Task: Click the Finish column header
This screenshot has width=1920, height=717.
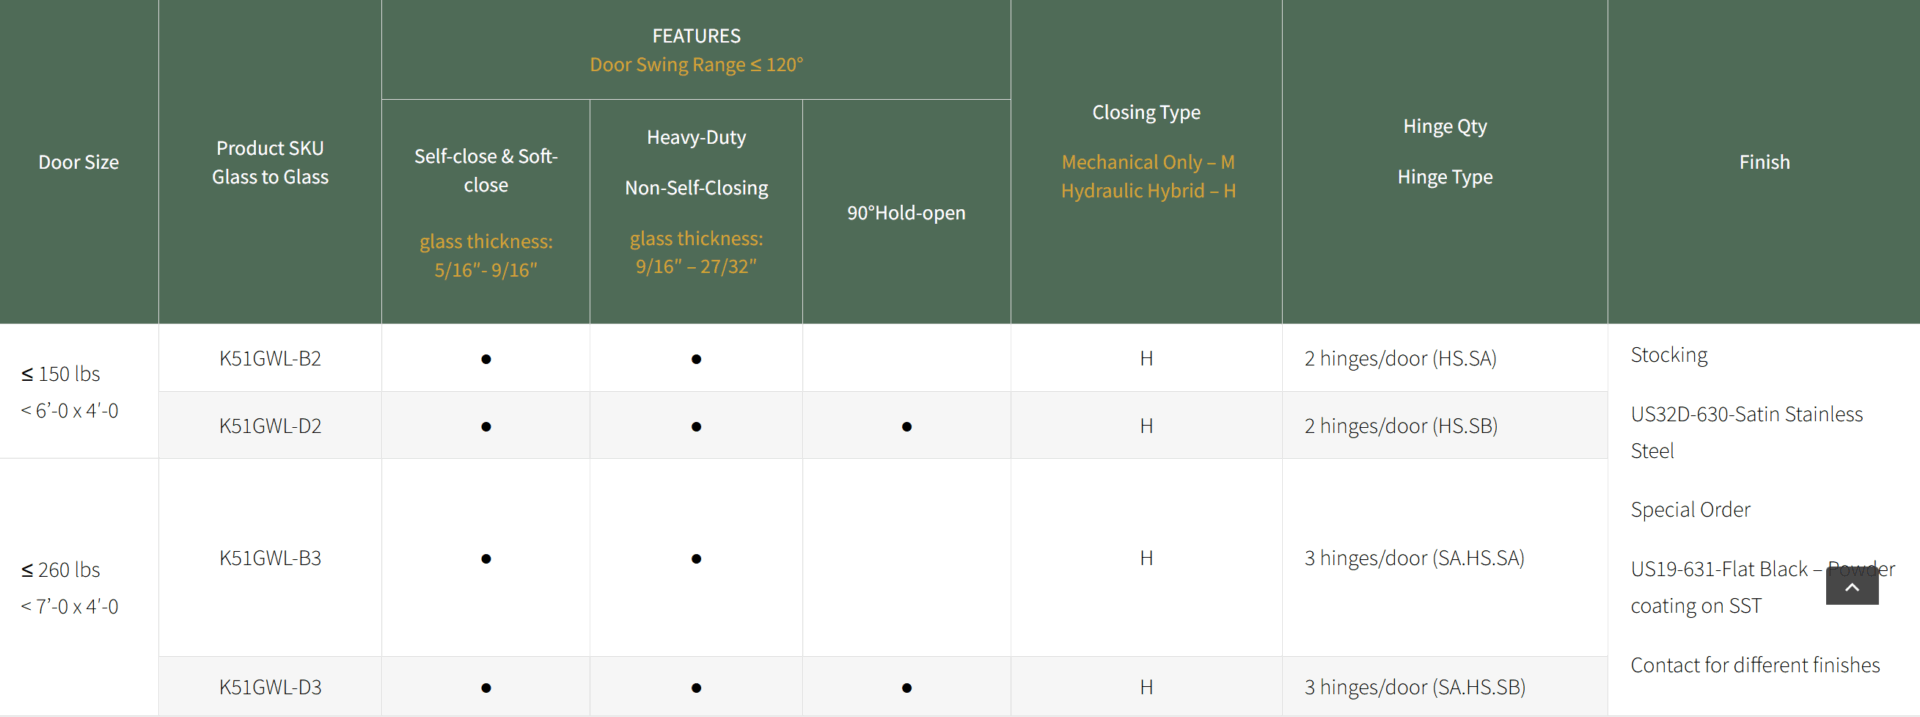Action: (1764, 162)
